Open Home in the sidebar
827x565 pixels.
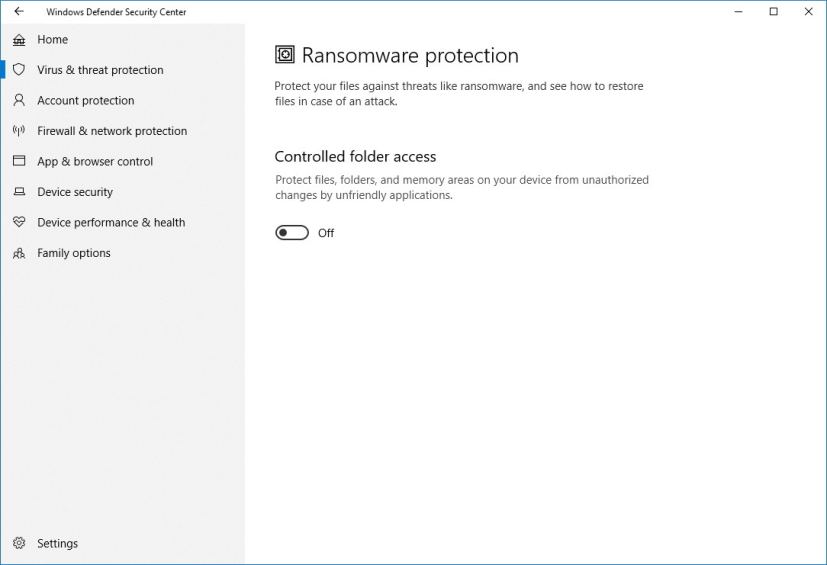pyautogui.click(x=122, y=40)
